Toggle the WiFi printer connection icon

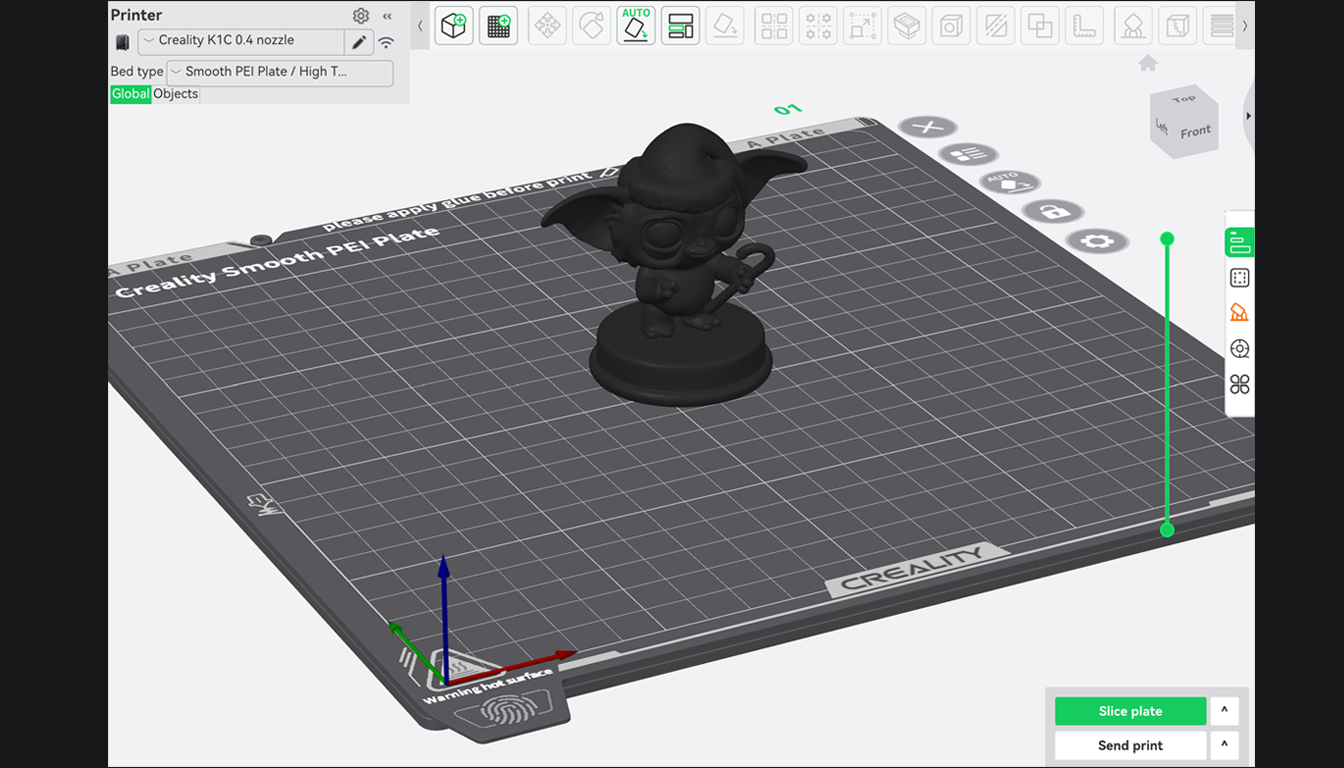tap(386, 42)
